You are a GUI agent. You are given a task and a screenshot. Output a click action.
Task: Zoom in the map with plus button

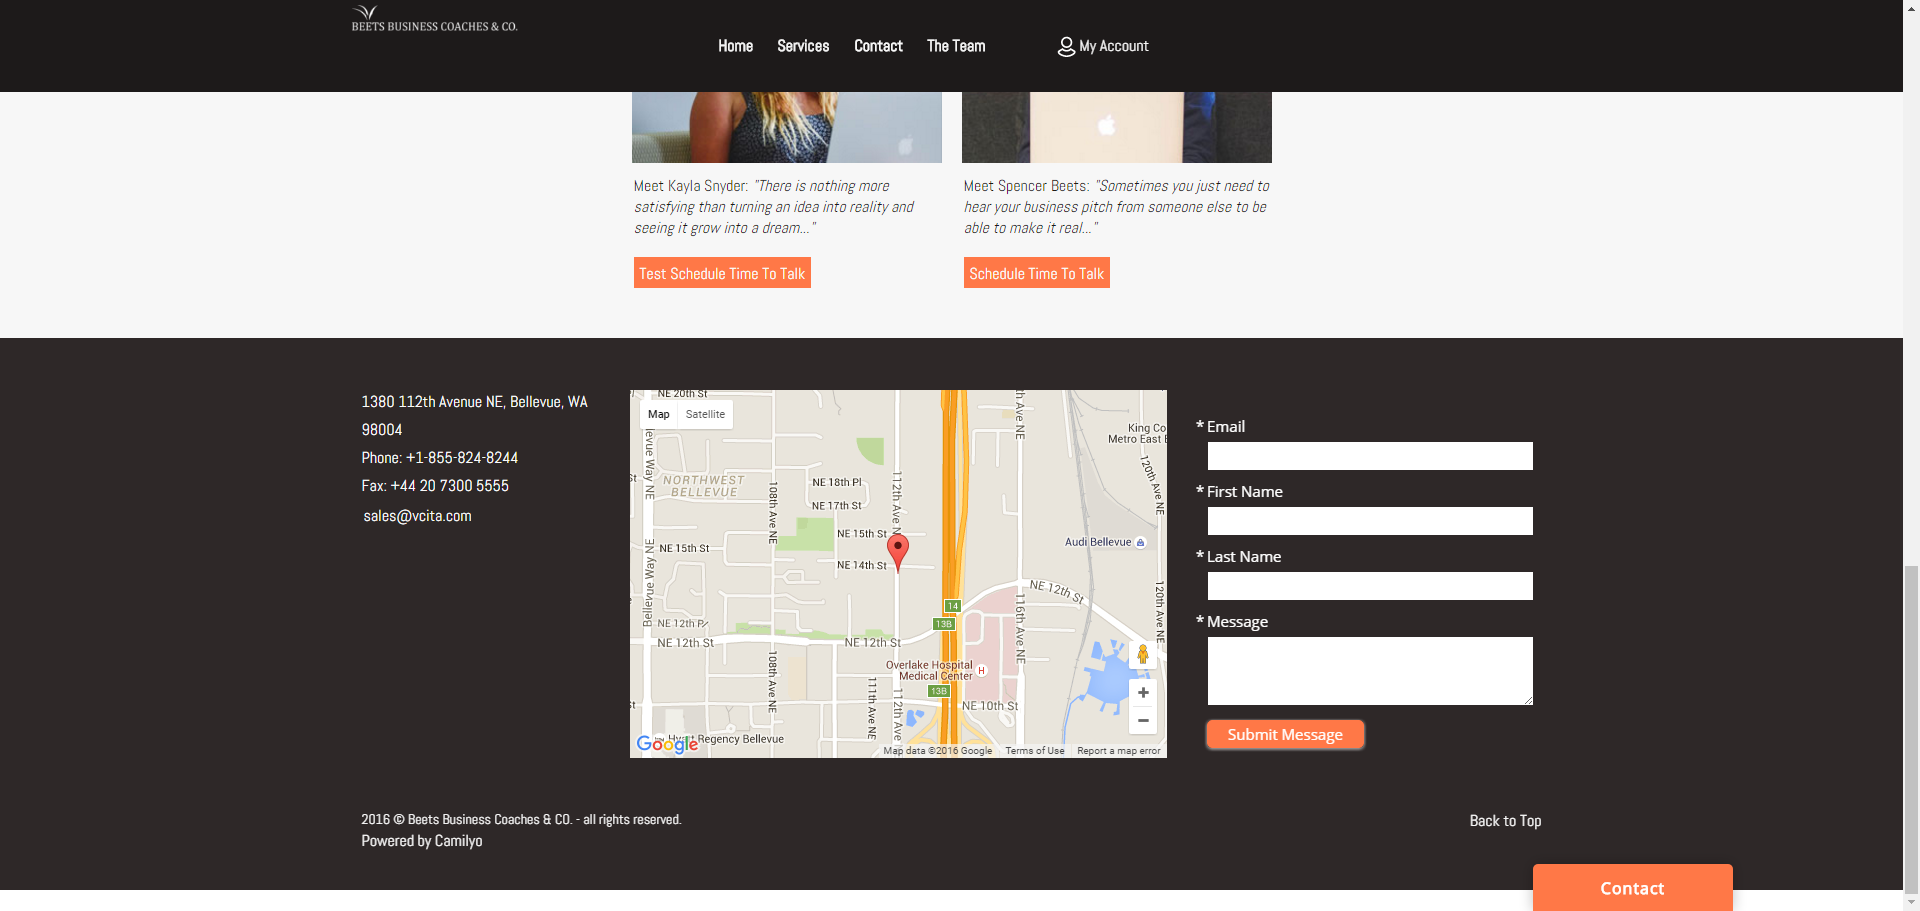[1143, 693]
